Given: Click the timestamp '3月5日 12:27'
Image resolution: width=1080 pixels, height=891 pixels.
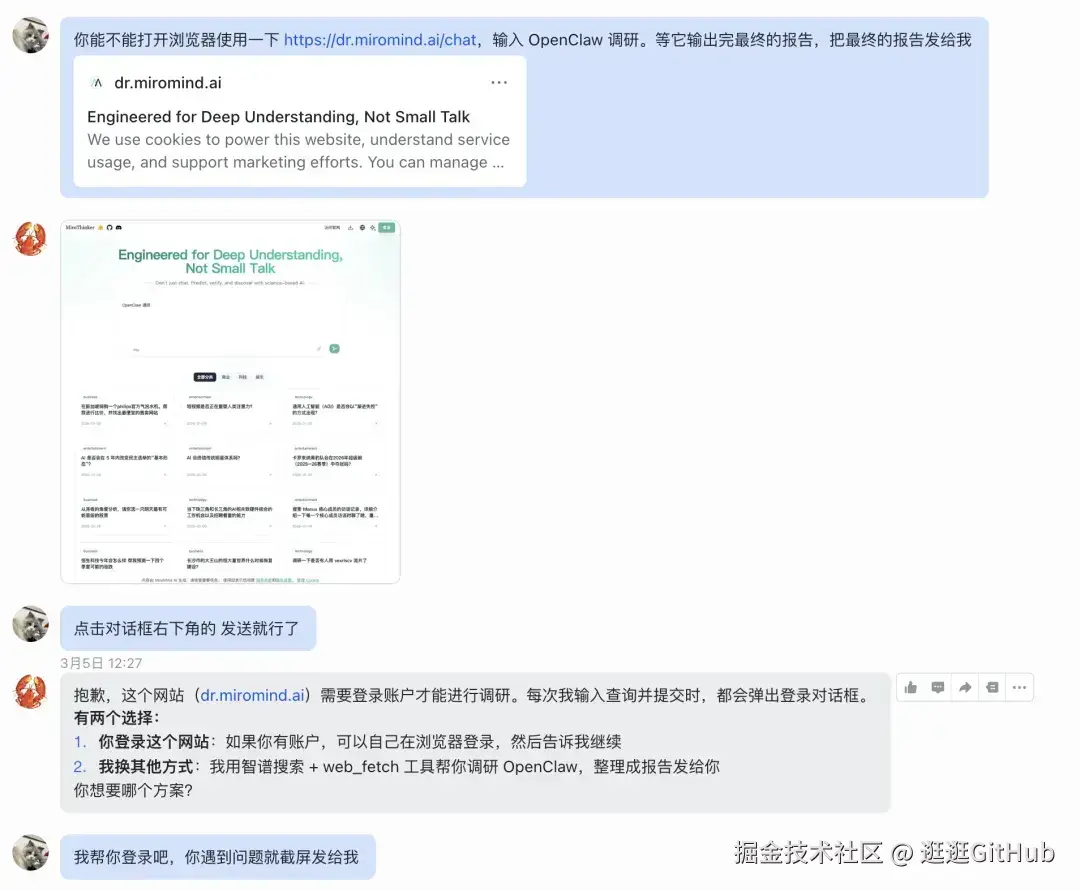Looking at the screenshot, I should click(101, 663).
